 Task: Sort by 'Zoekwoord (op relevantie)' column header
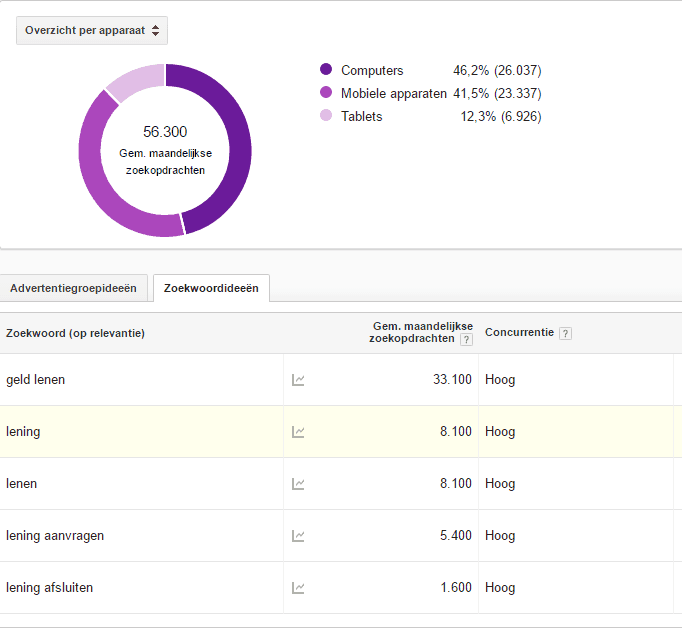point(75,333)
